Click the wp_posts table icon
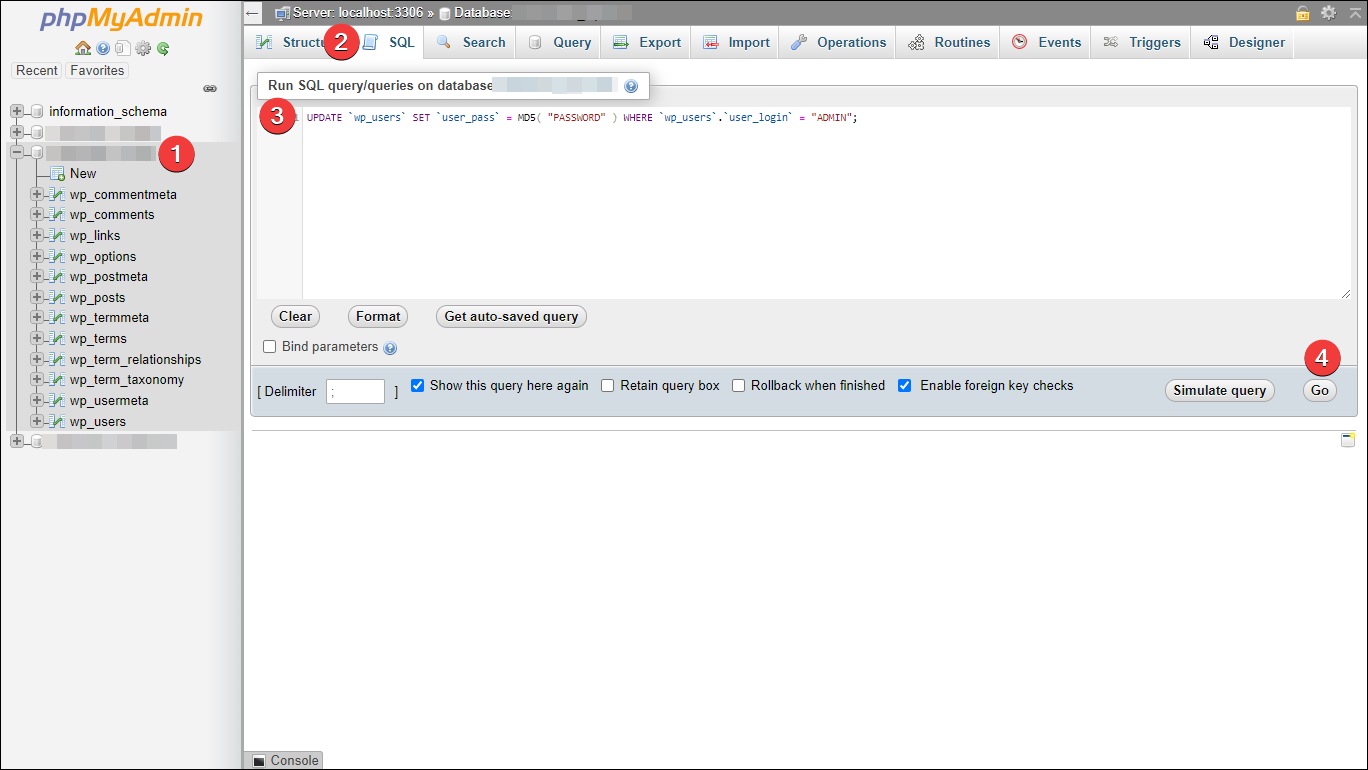Image resolution: width=1368 pixels, height=770 pixels. click(57, 297)
